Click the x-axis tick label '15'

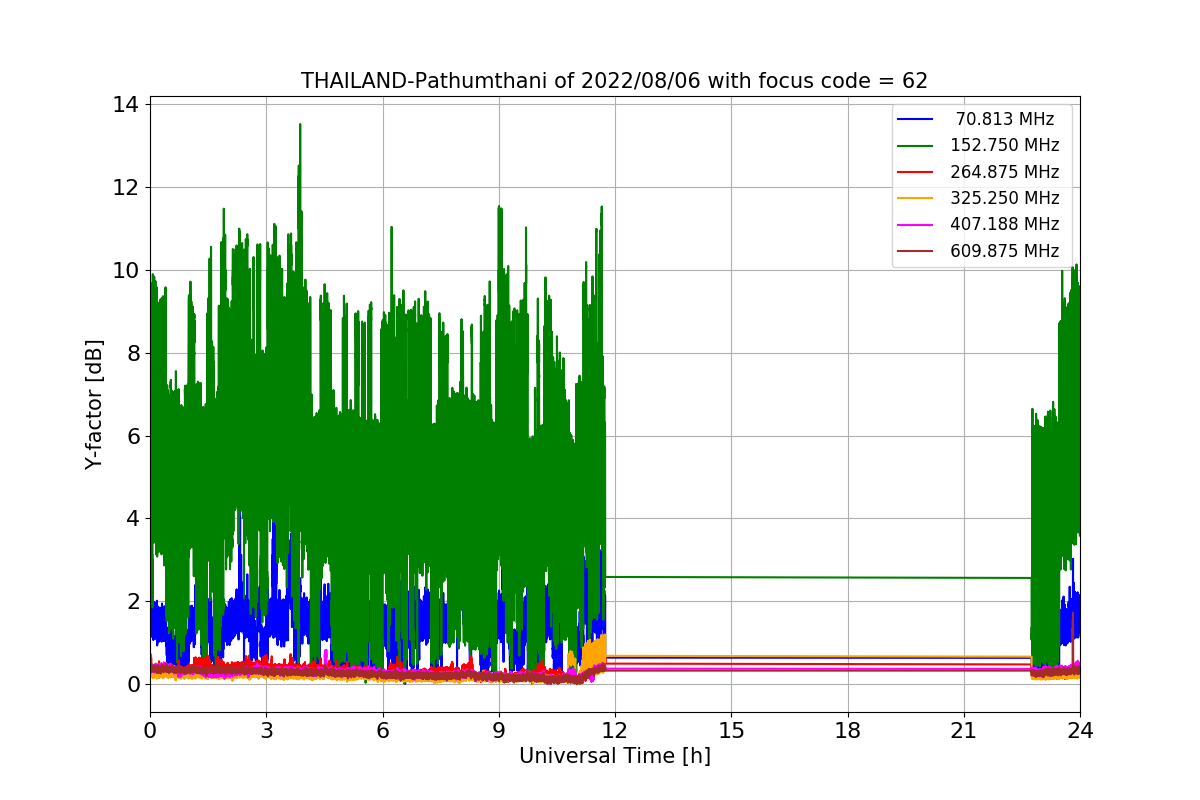click(731, 731)
